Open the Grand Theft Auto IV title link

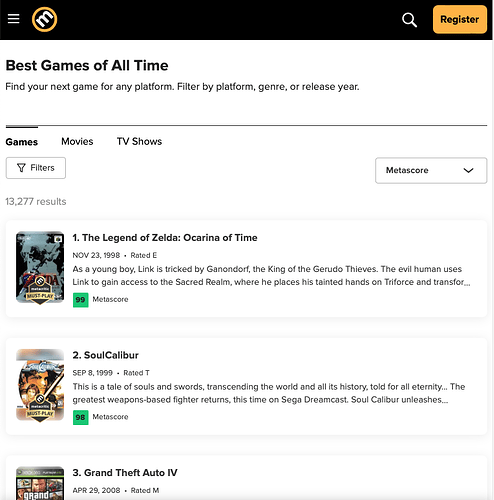[x=125, y=473]
